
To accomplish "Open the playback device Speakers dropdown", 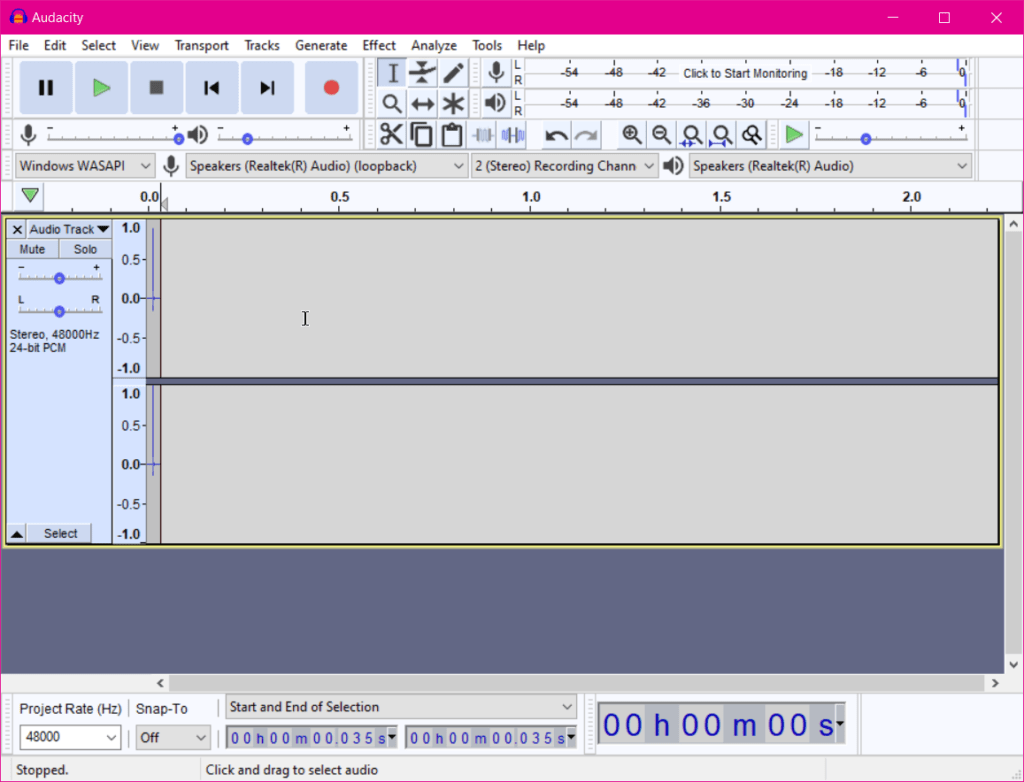I will 830,166.
